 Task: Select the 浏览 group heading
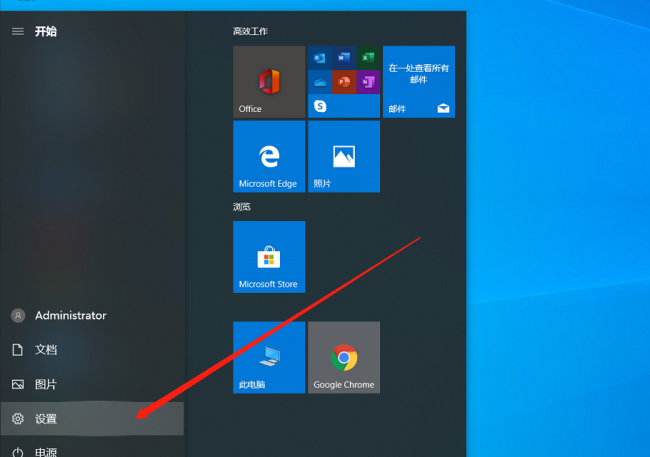[242, 207]
